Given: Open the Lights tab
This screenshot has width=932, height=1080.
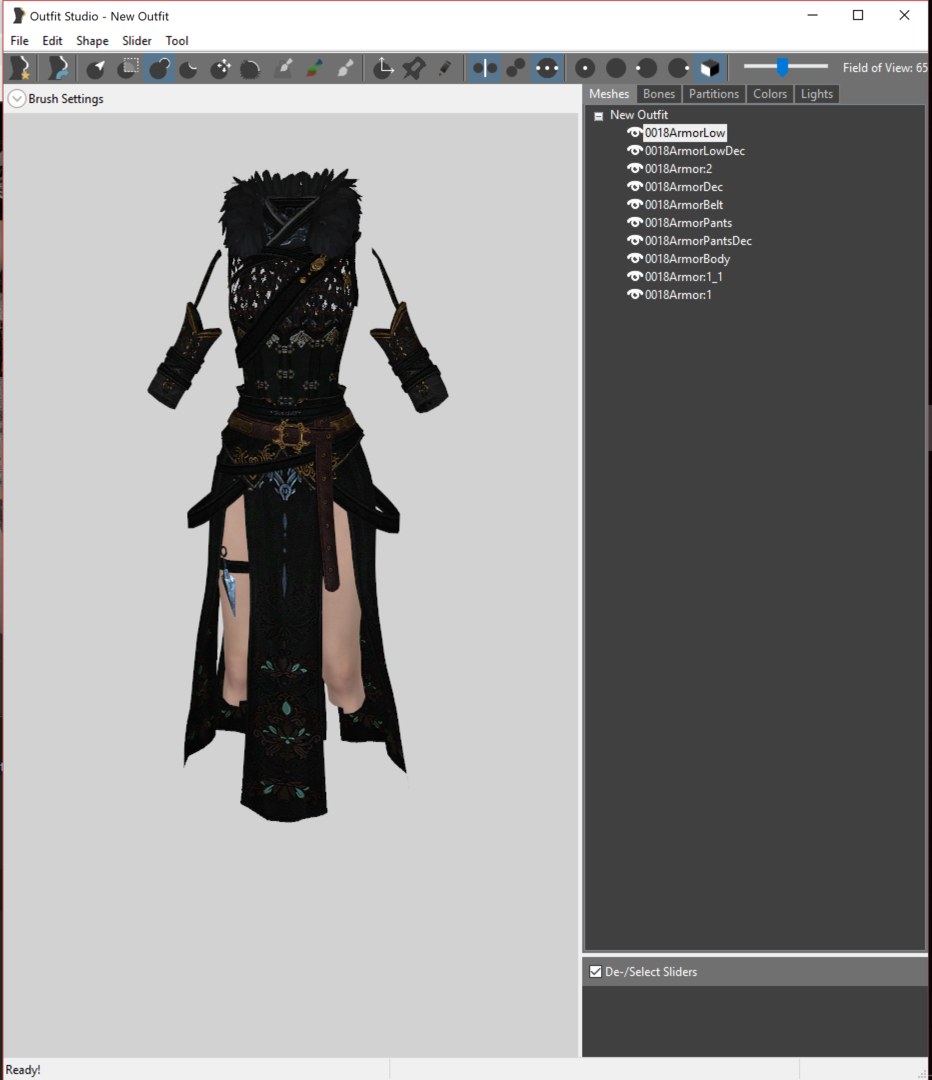Looking at the screenshot, I should coord(817,94).
